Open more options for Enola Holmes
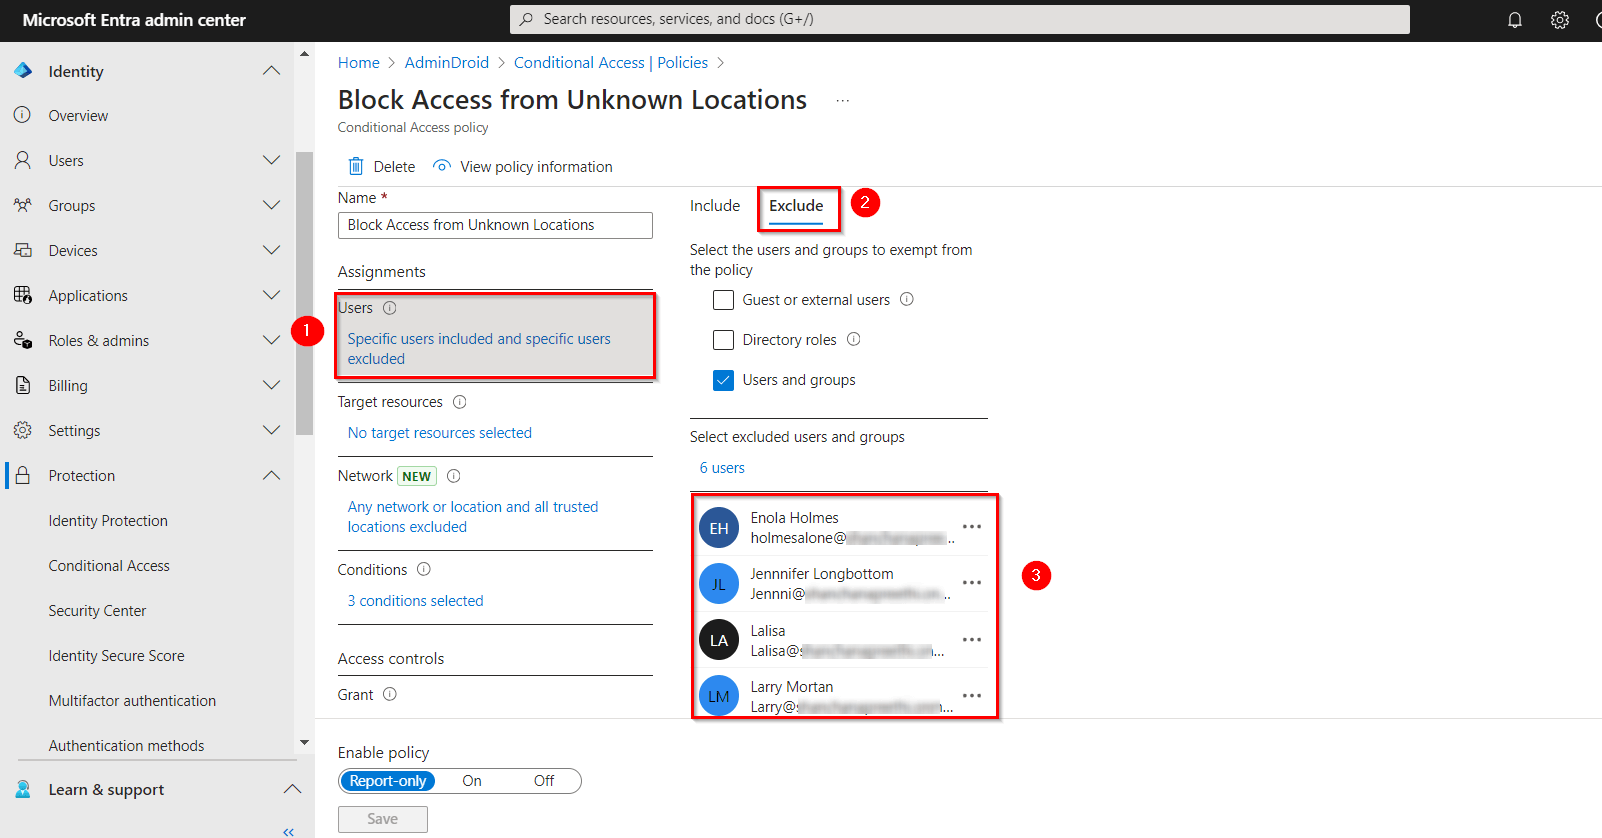1602x838 pixels. pos(972,527)
